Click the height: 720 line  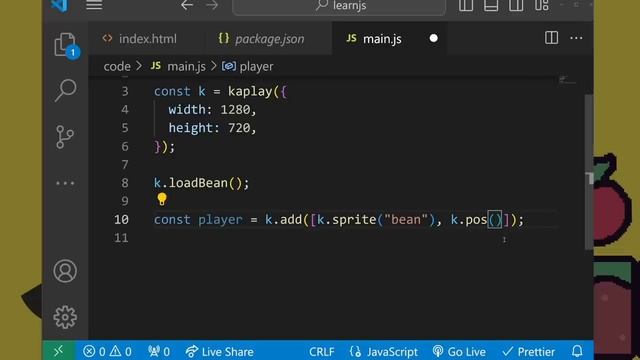(212, 128)
